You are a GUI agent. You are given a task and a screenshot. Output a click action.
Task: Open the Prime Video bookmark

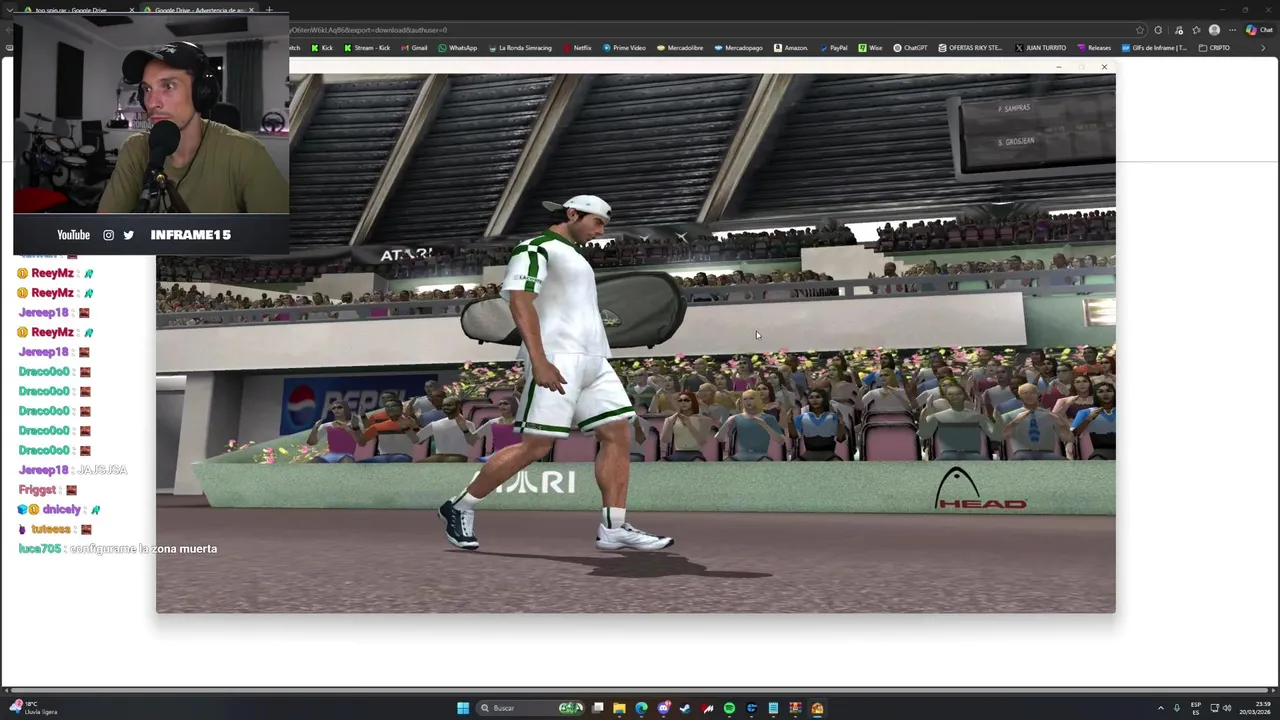point(624,48)
